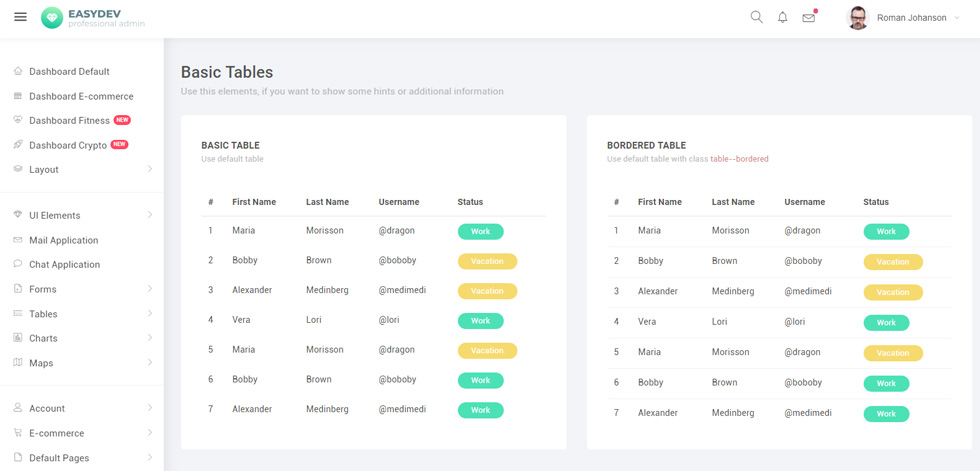Expand the Charts submenu chevron
The width and height of the screenshot is (980, 471).
[x=150, y=338]
